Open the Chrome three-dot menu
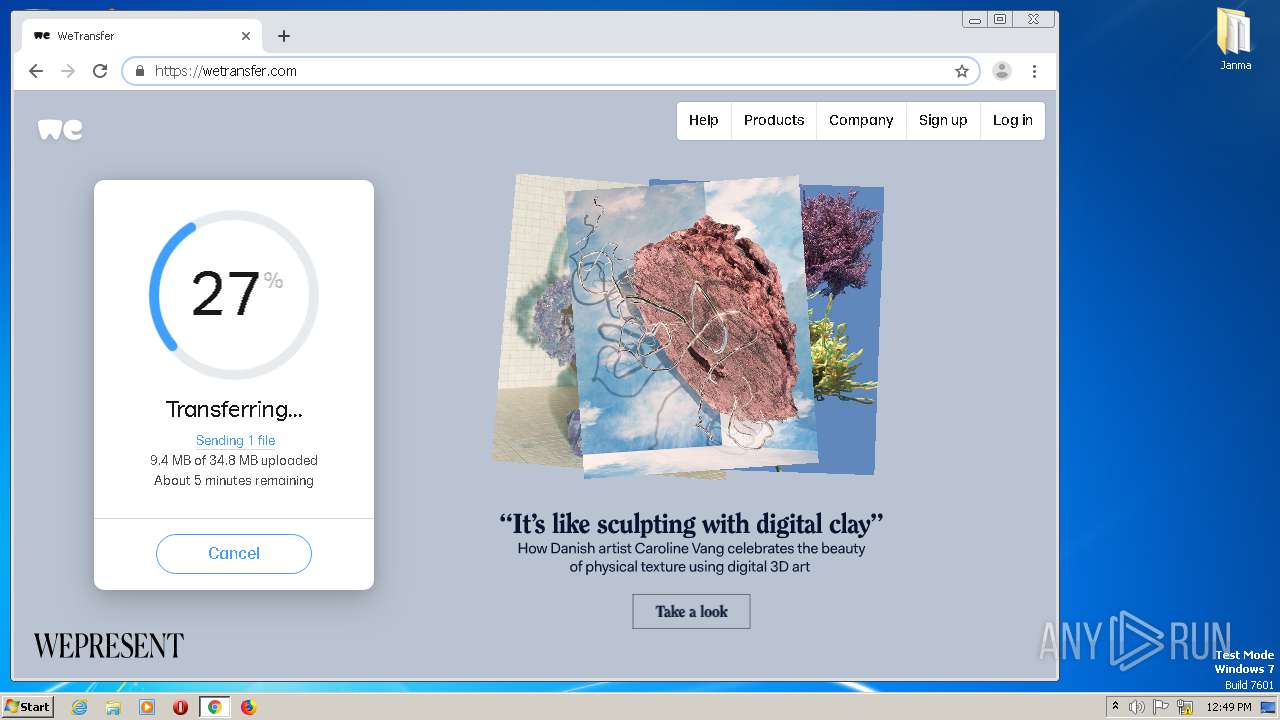1280x720 pixels. [1034, 71]
